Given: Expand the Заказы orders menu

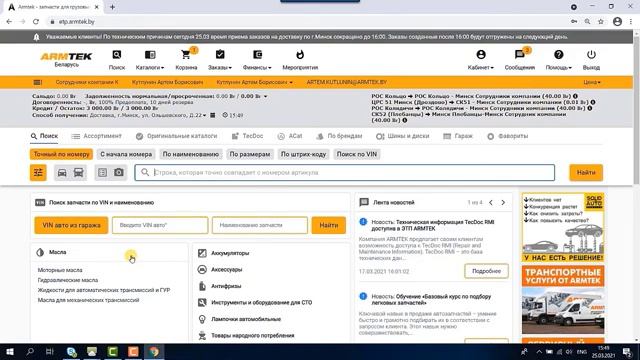Looking at the screenshot, I should pos(220,60).
